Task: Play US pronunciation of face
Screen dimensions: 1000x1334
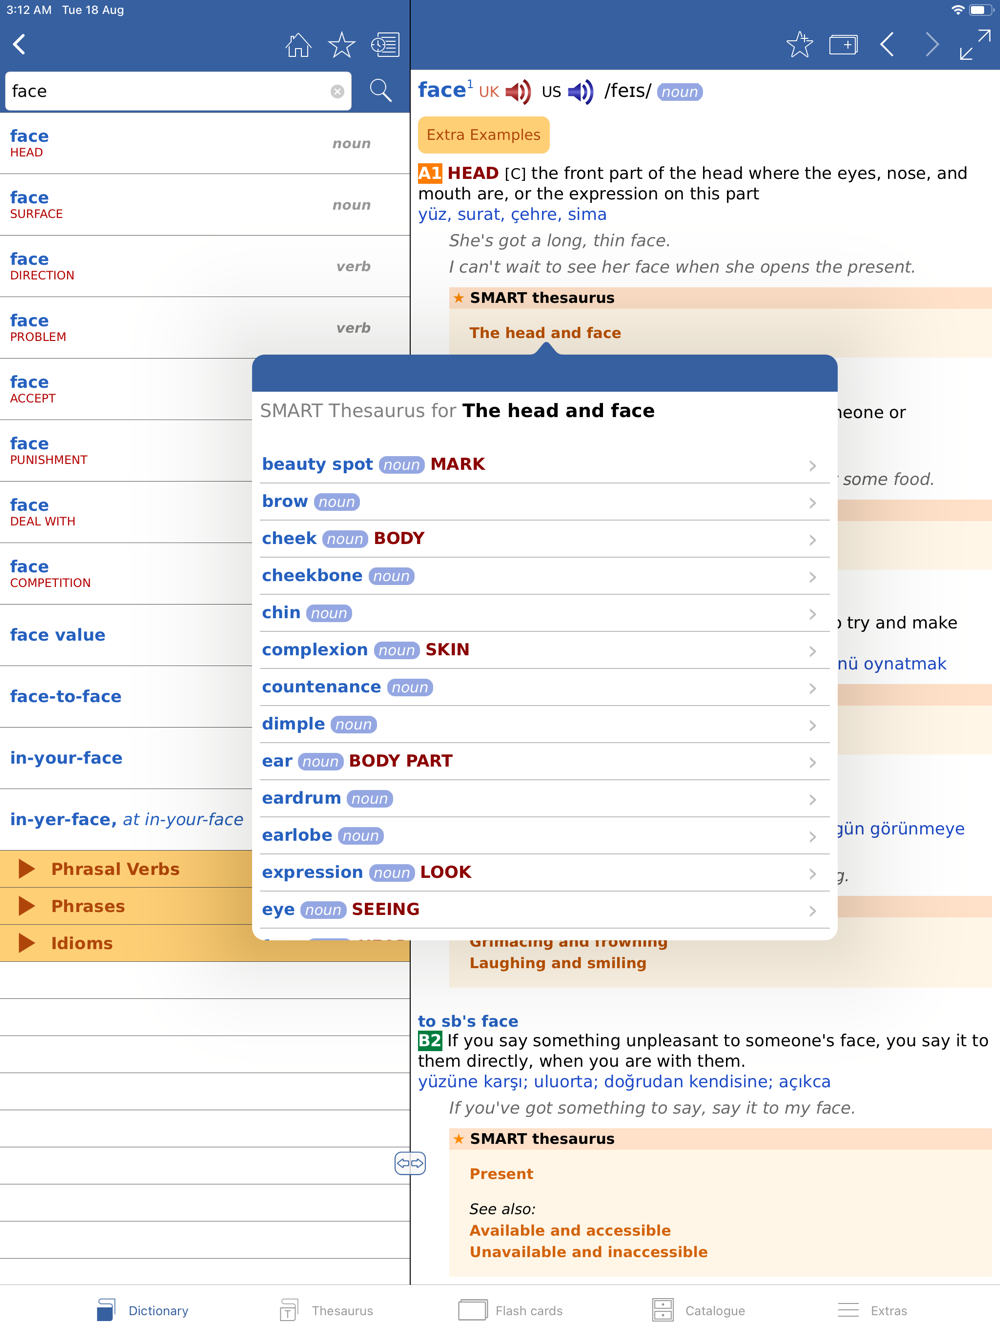Action: 581,92
